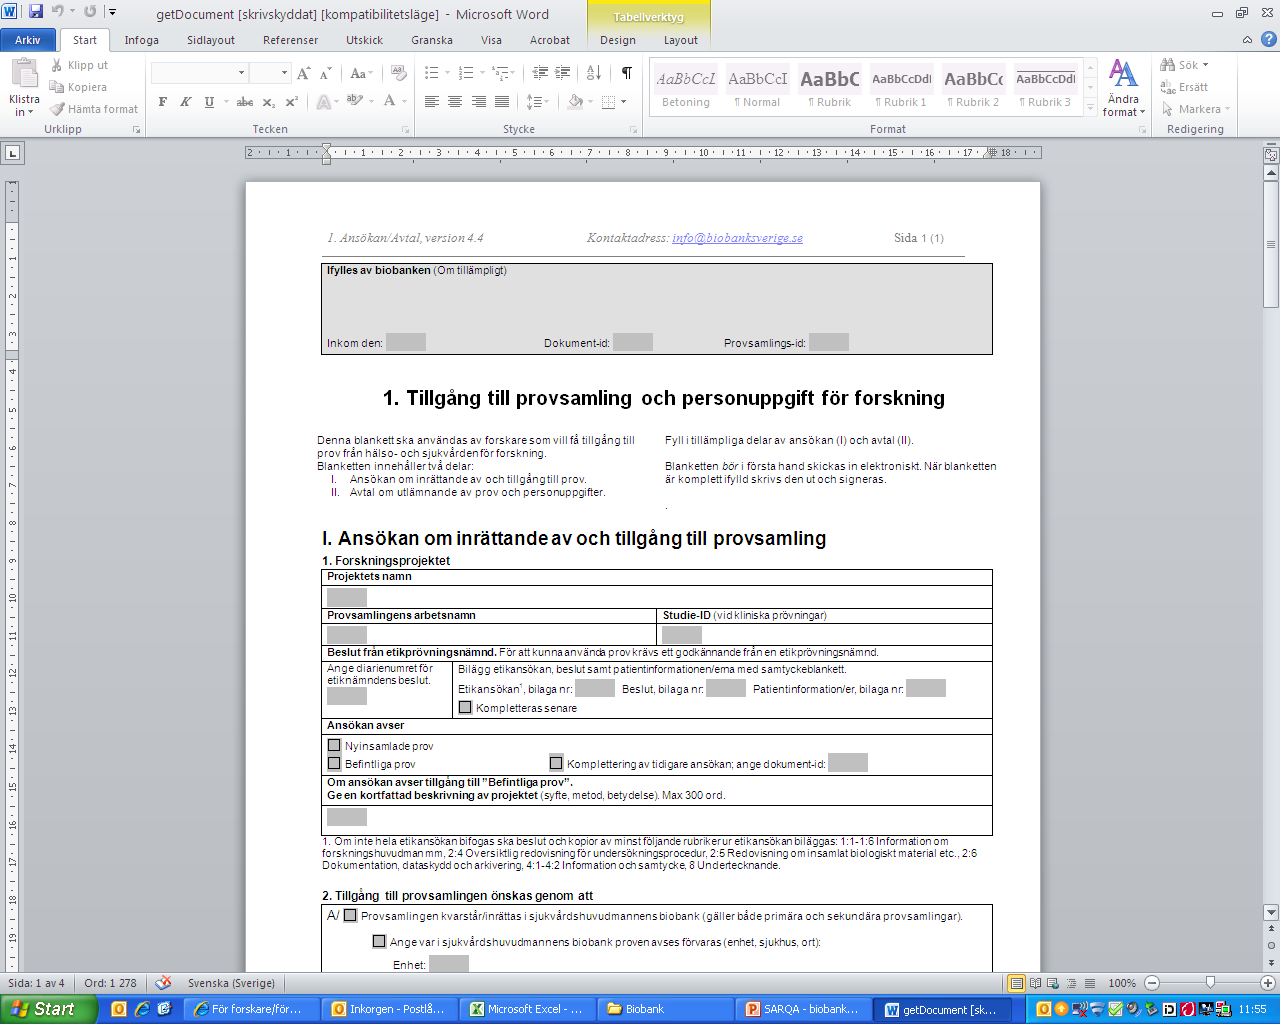Viewport: 1280px width, 1024px height.
Task: Toggle Italic formatting icon
Action: (186, 102)
